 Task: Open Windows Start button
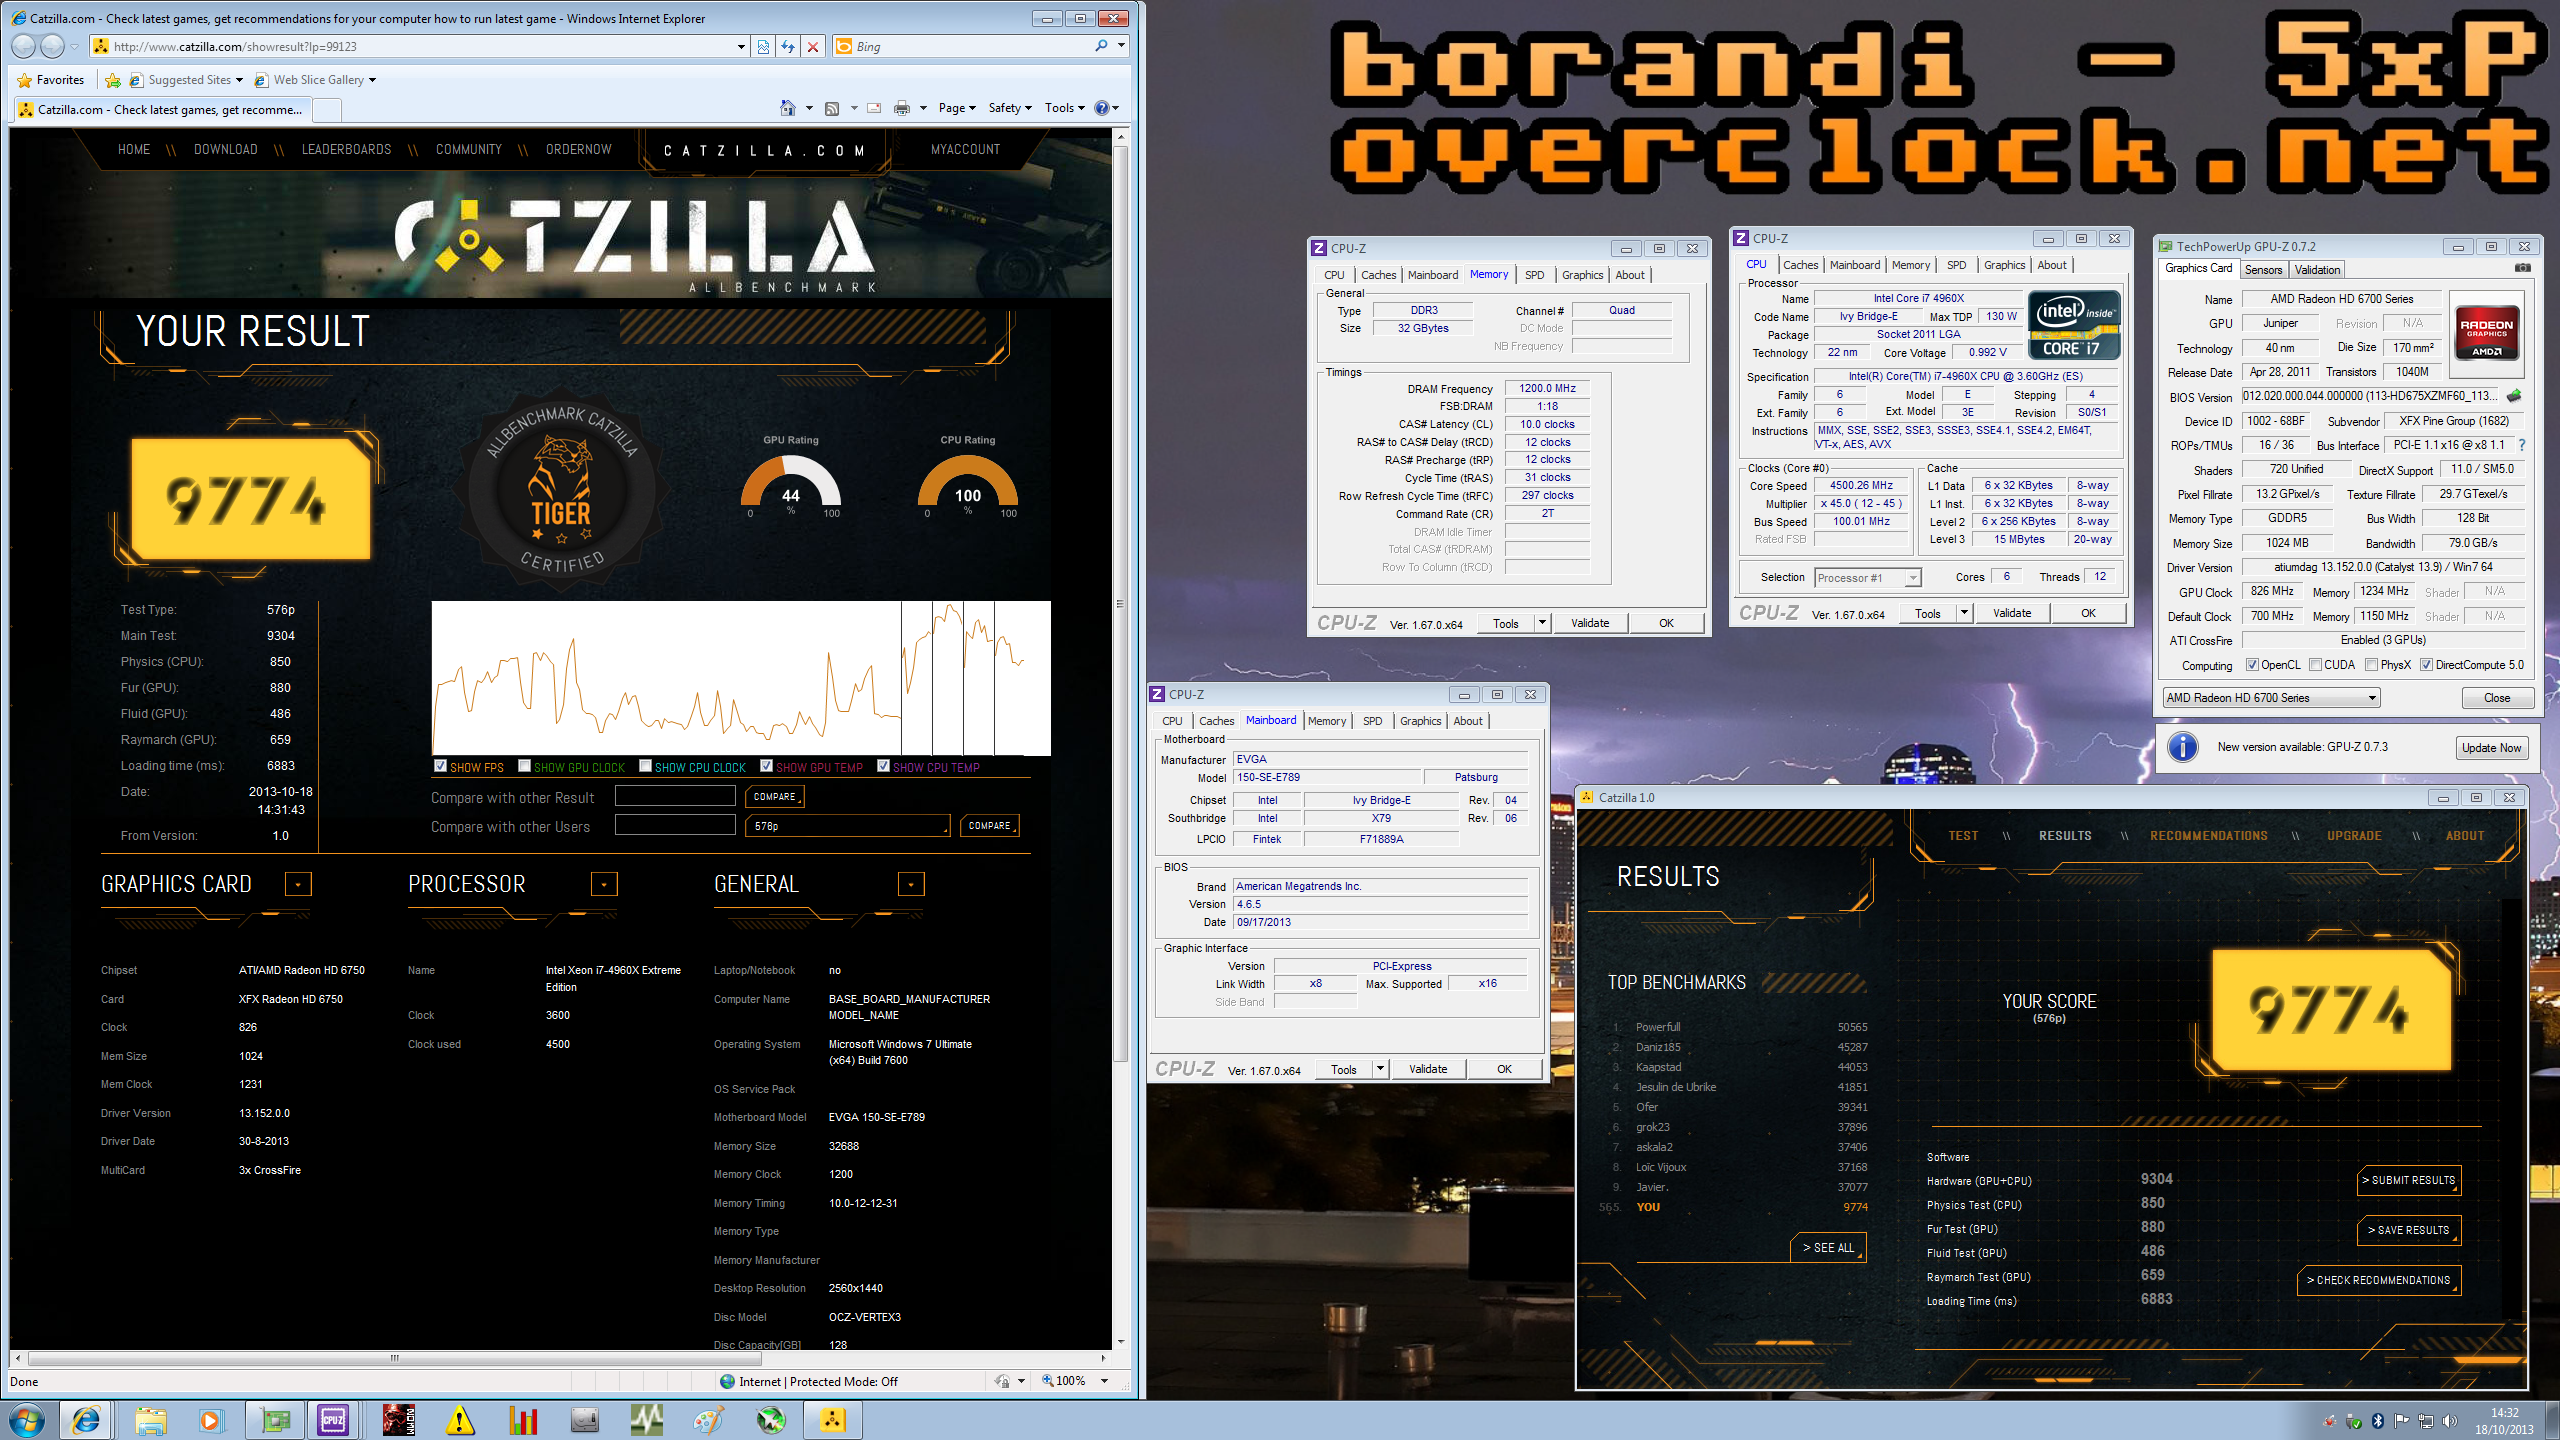[27, 1420]
